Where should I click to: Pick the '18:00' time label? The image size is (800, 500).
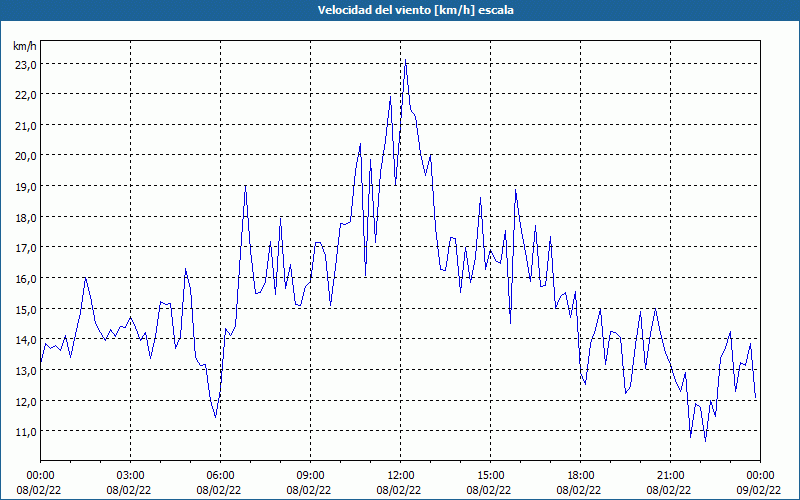(x=580, y=476)
